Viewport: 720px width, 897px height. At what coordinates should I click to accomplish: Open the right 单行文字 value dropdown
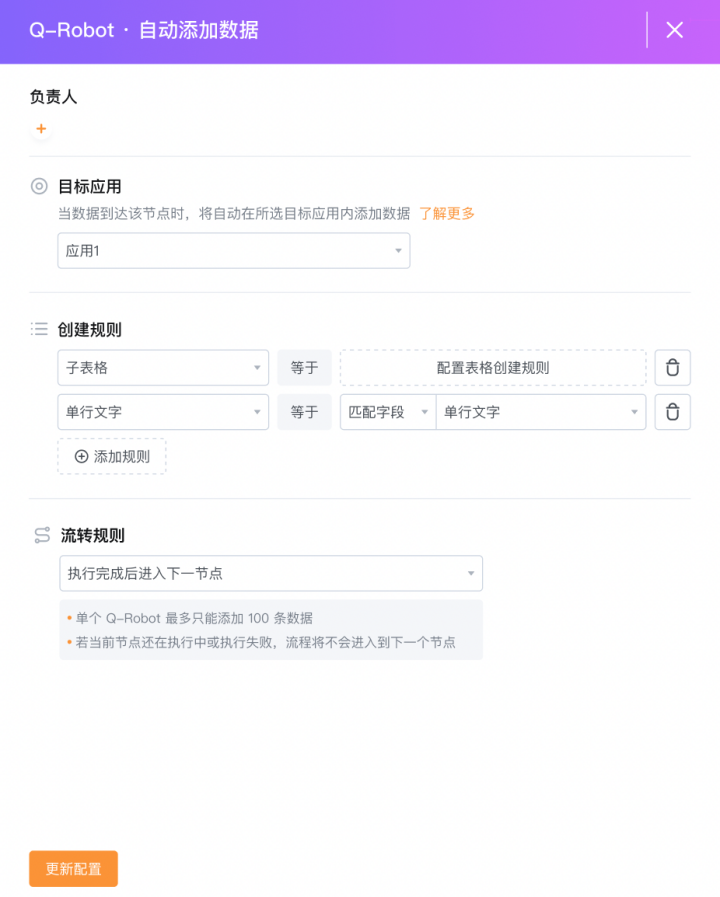pyautogui.click(x=541, y=412)
